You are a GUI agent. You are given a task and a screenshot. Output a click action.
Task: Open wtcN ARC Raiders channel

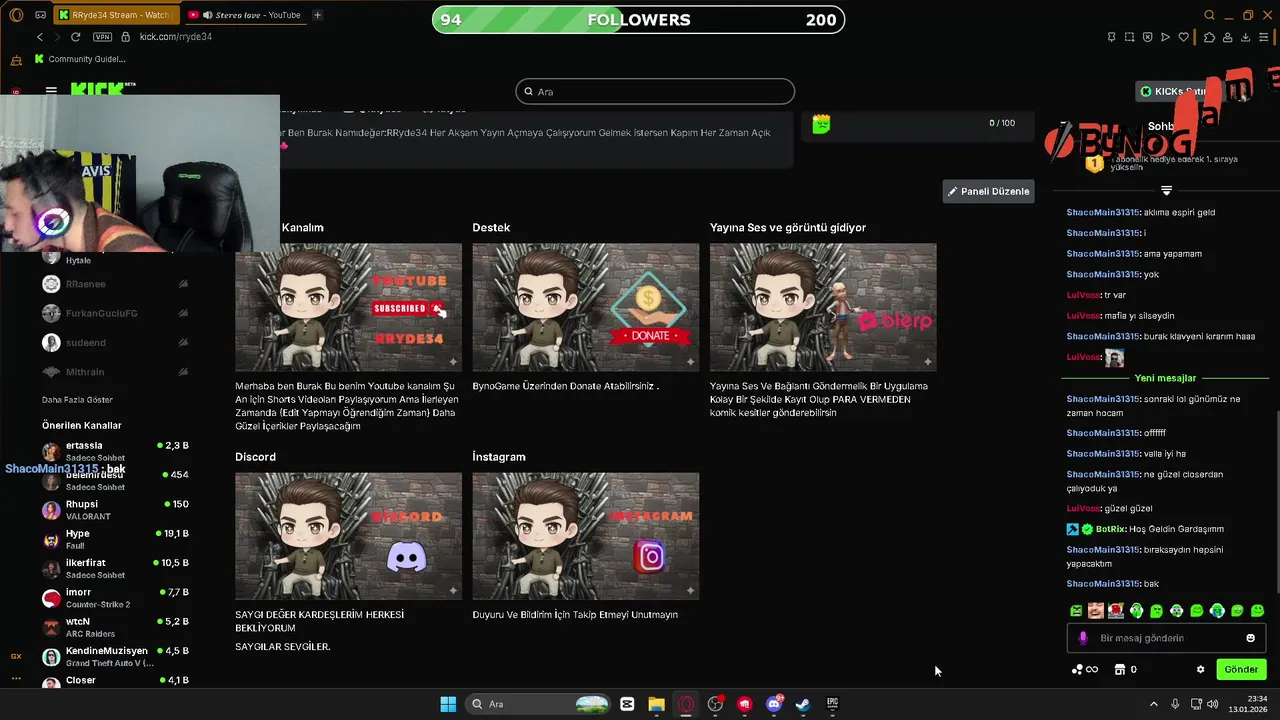click(115, 627)
